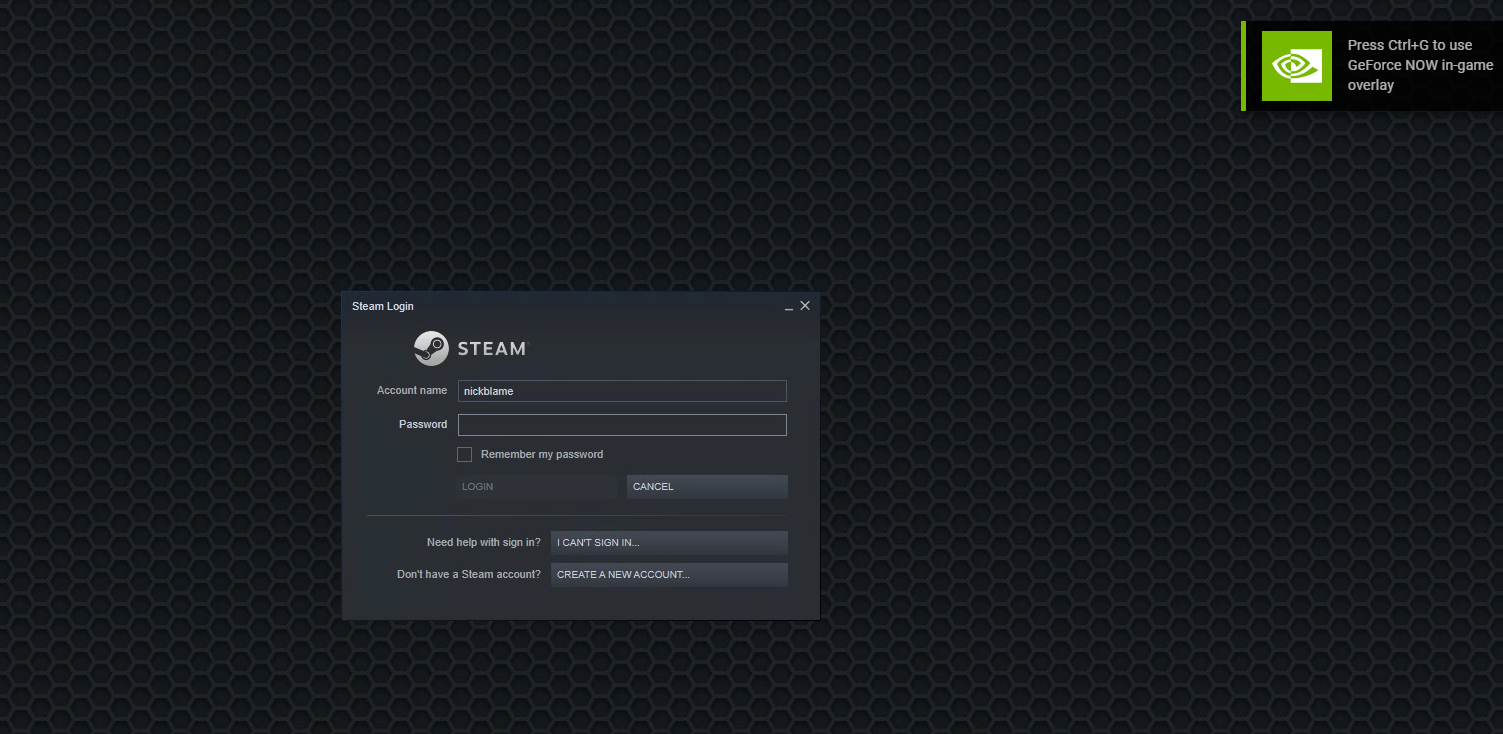1503x734 pixels.
Task: Close the Steam Login dialog
Action: tap(805, 306)
